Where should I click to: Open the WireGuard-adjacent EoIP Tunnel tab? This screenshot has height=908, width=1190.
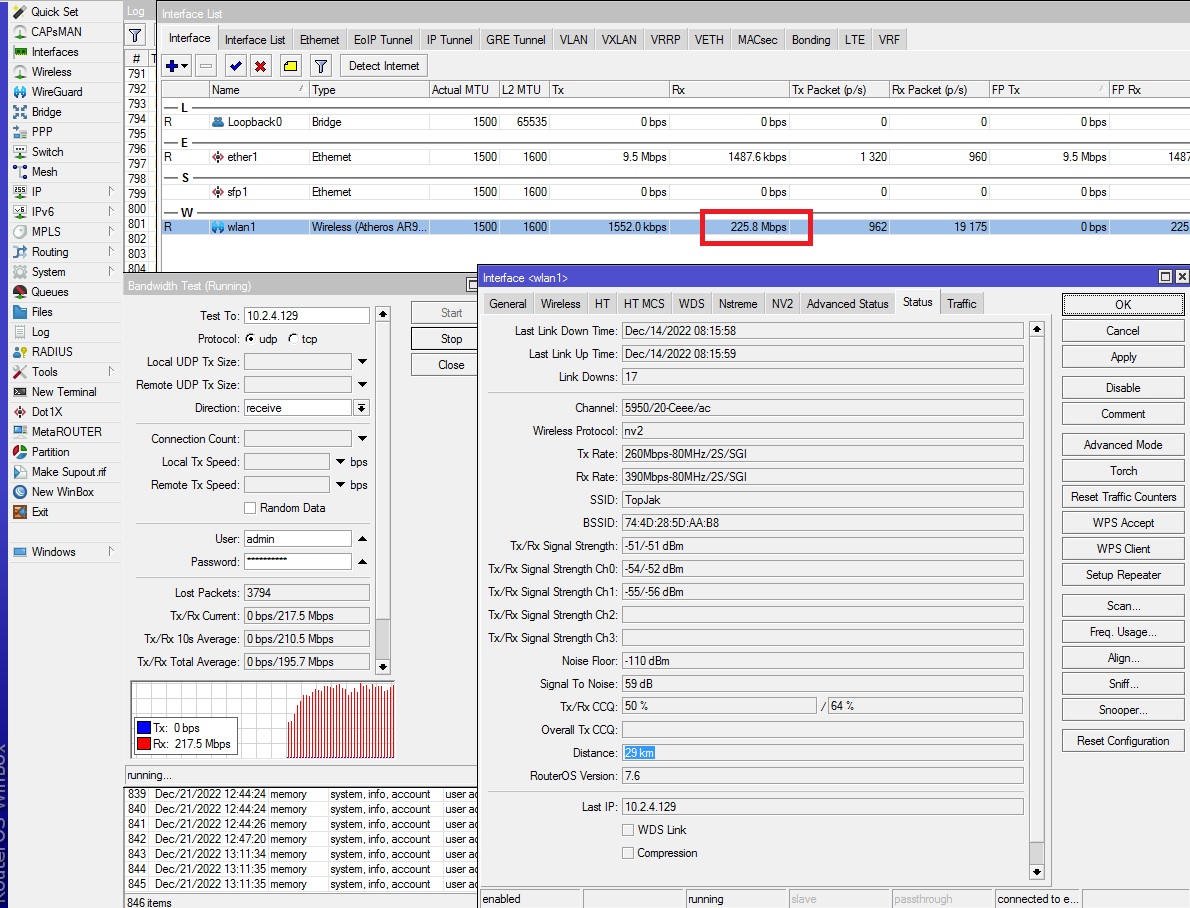click(x=383, y=39)
